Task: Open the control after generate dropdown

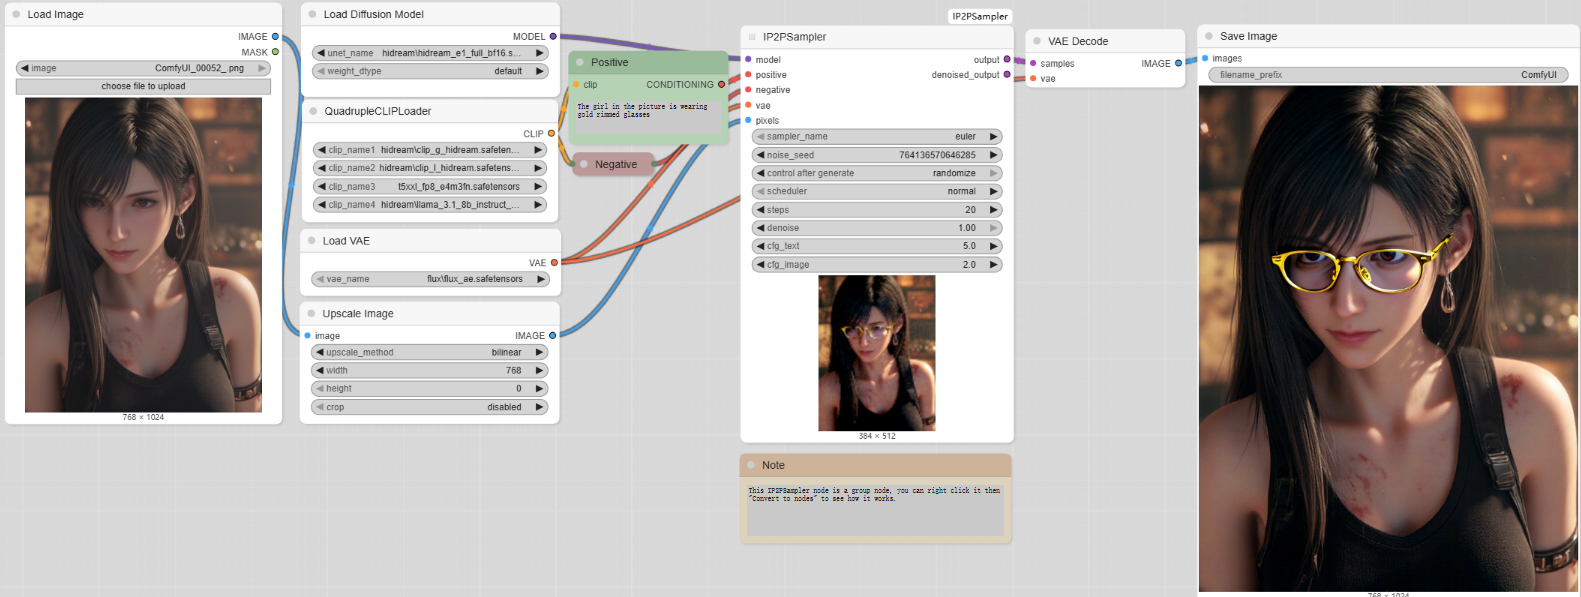Action: click(877, 173)
